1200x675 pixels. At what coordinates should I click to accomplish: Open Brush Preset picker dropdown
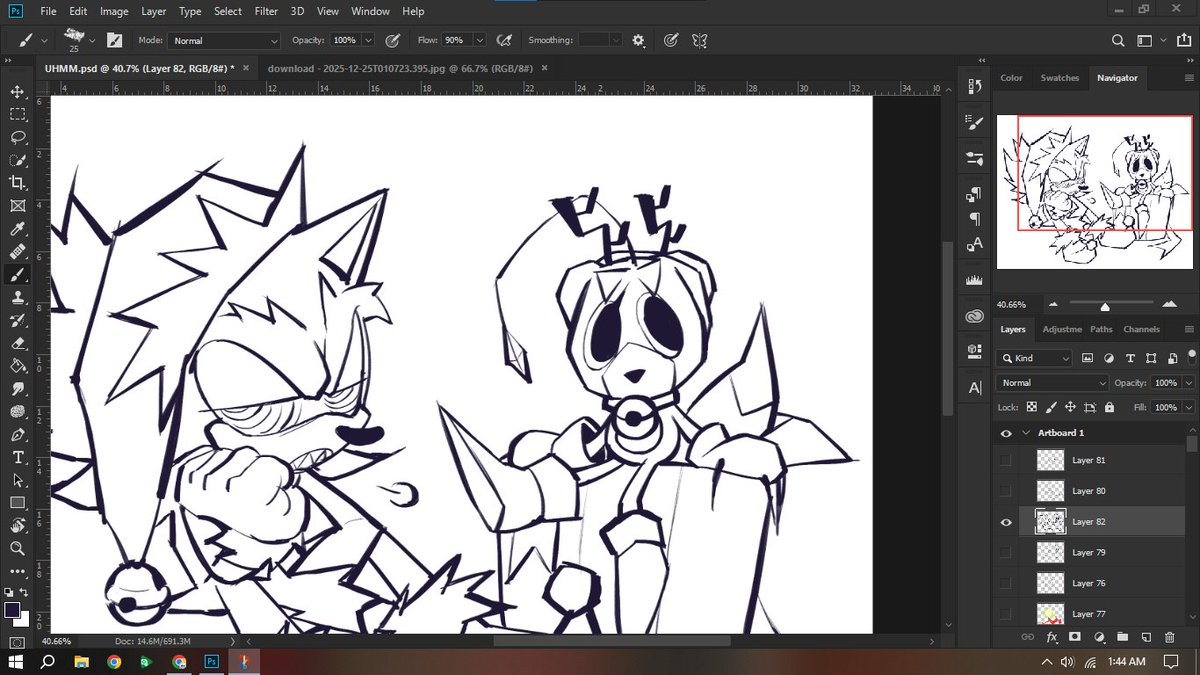click(x=92, y=40)
